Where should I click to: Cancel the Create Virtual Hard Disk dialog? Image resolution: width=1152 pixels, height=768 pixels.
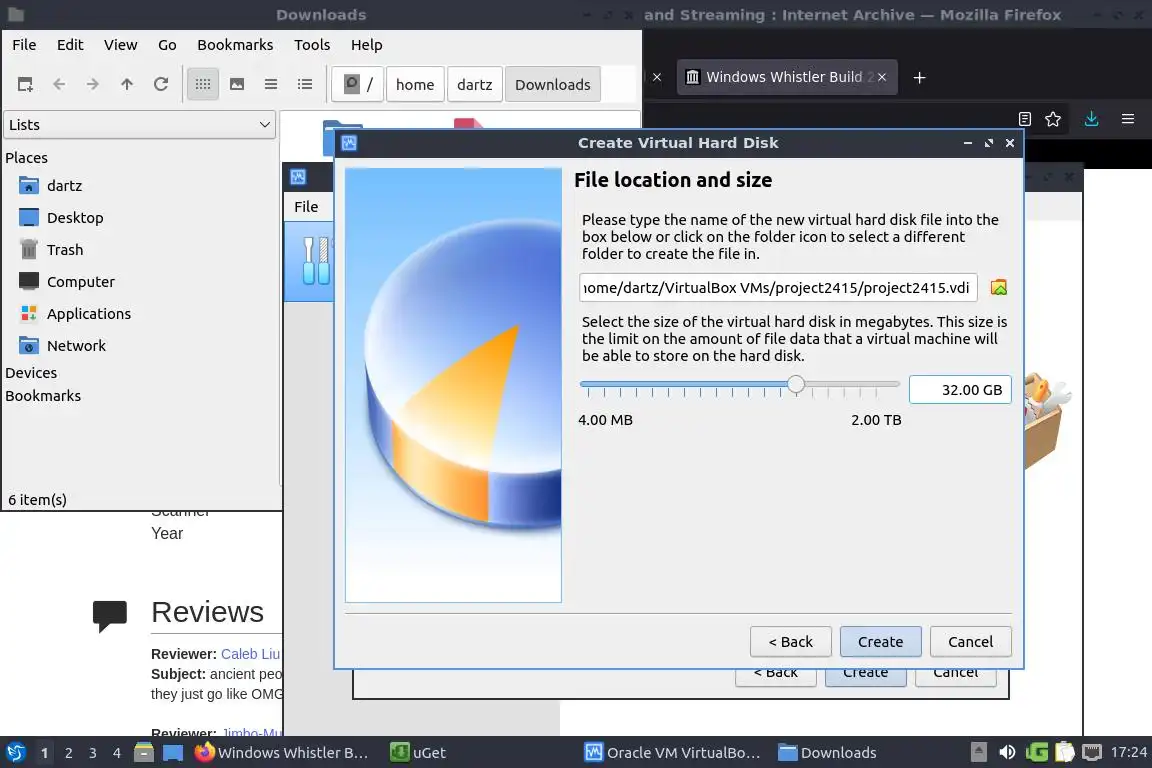coord(970,642)
